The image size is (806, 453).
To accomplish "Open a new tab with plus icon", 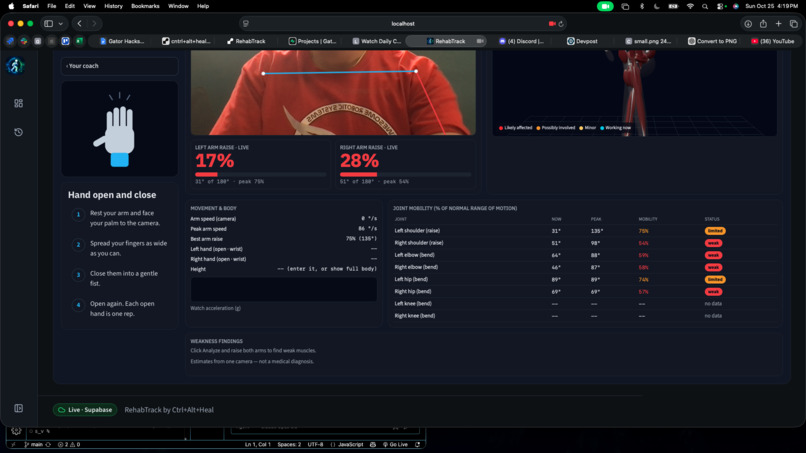I will (x=779, y=24).
